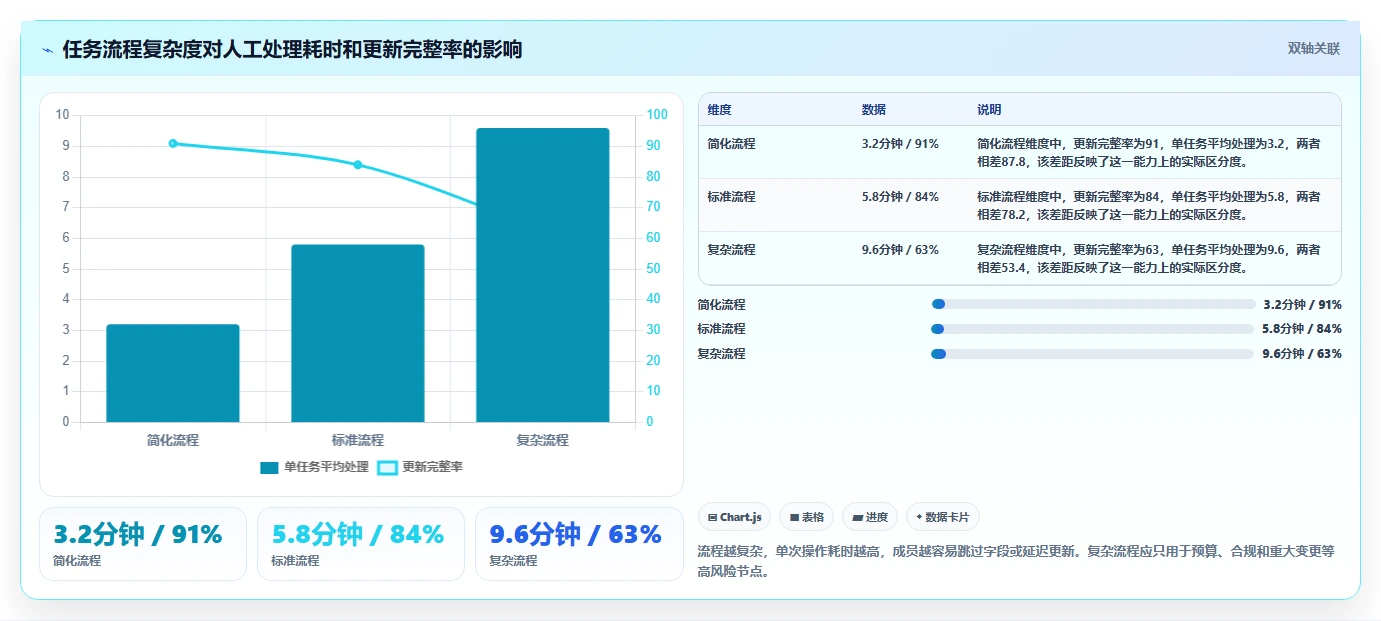Click the summary paragraph starting 流程越复杂

(1016, 562)
